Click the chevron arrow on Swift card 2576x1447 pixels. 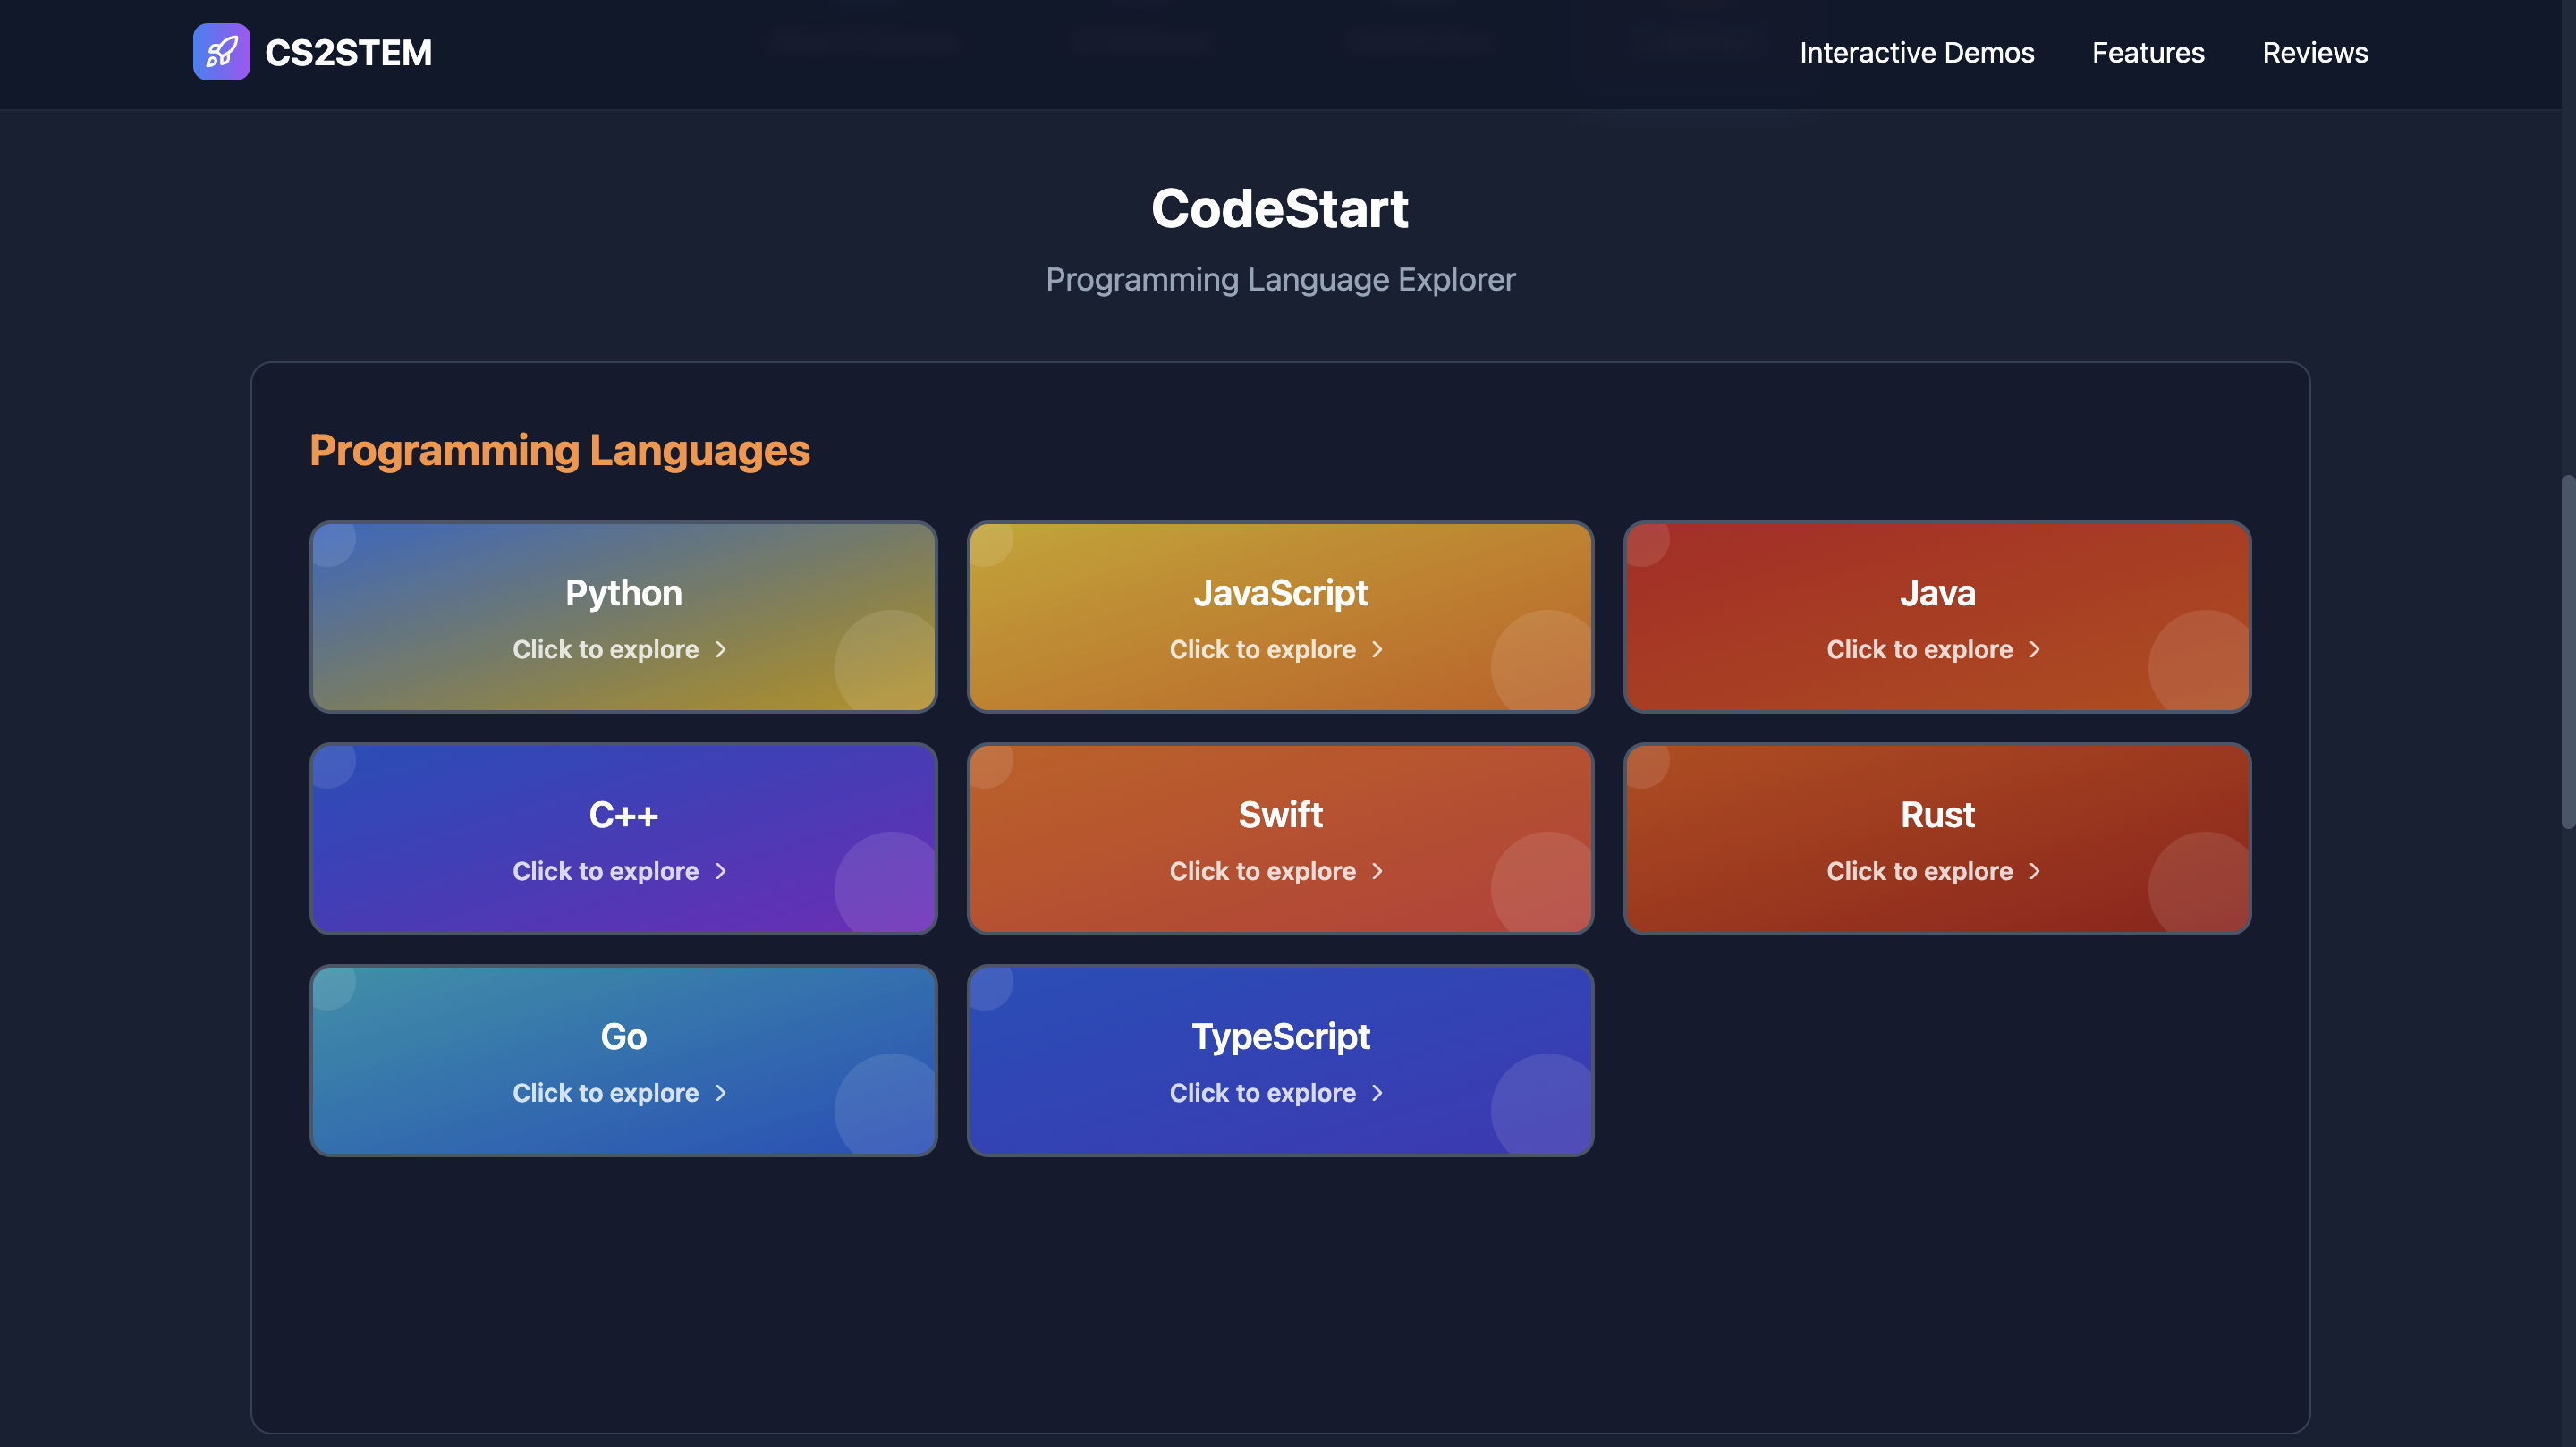[x=1377, y=872]
